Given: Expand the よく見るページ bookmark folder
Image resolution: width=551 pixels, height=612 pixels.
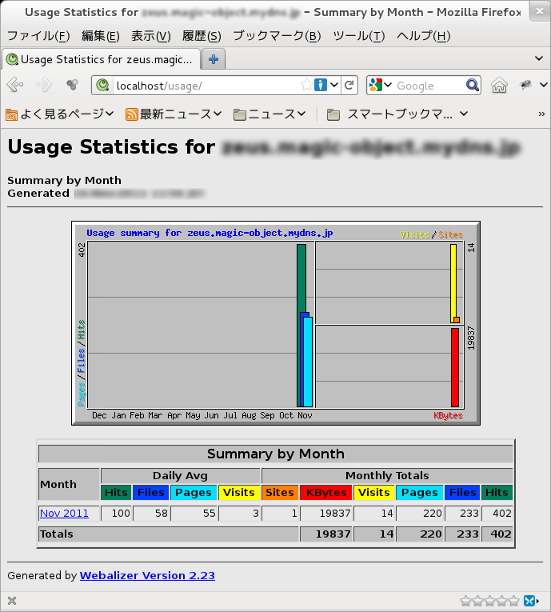Looking at the screenshot, I should point(60,114).
